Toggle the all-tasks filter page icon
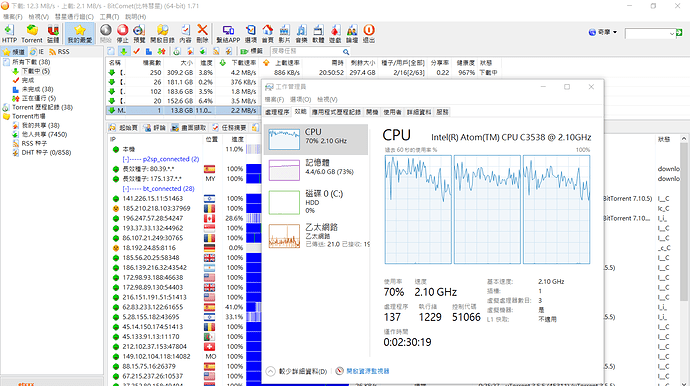The image size is (690, 386). point(111,51)
